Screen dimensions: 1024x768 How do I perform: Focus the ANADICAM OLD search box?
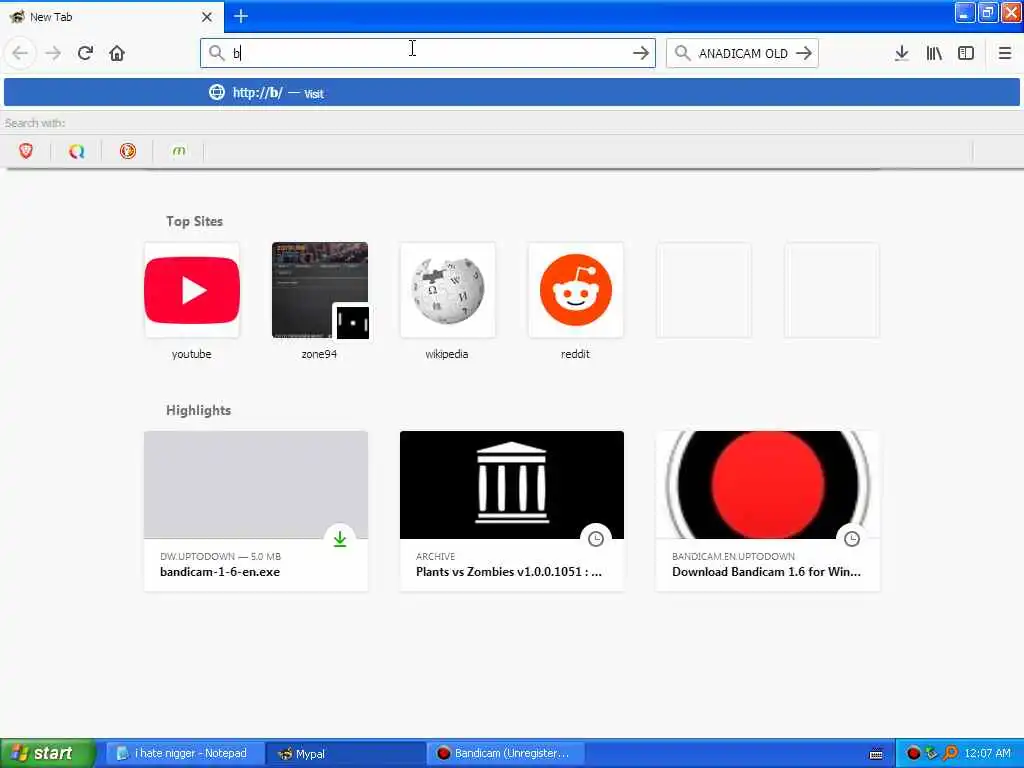pos(742,53)
